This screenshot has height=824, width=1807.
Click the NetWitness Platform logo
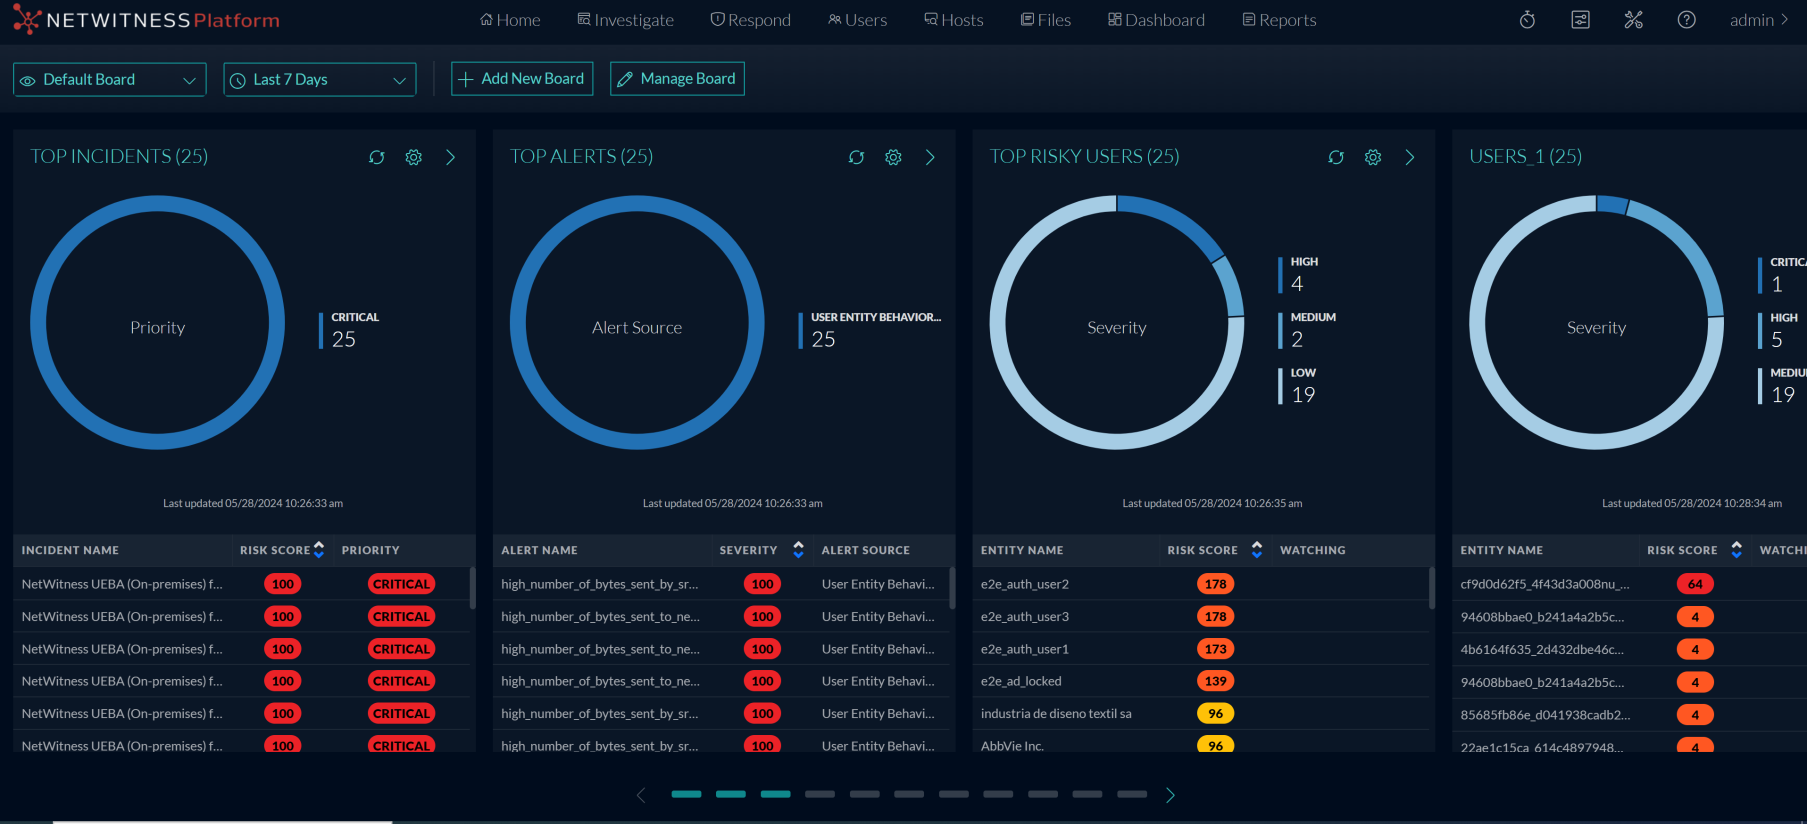pyautogui.click(x=146, y=20)
